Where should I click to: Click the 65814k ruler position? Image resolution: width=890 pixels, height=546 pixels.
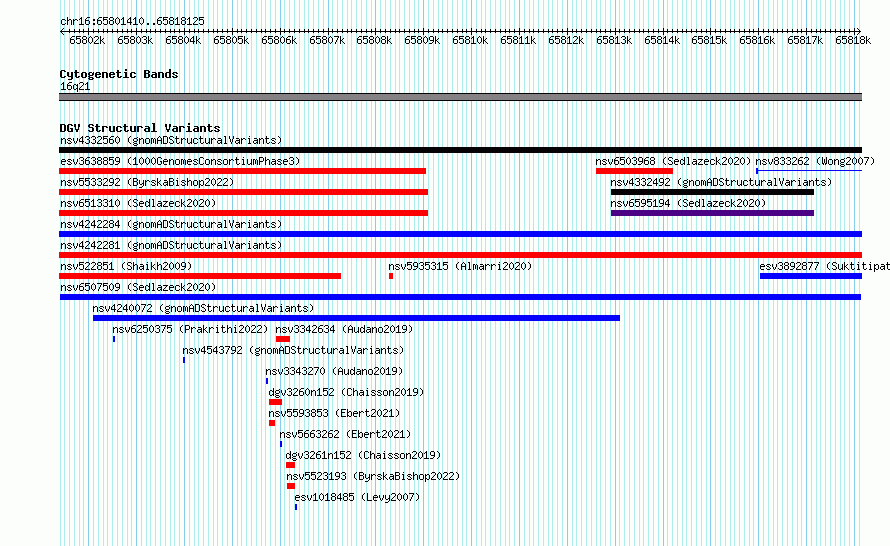click(662, 40)
